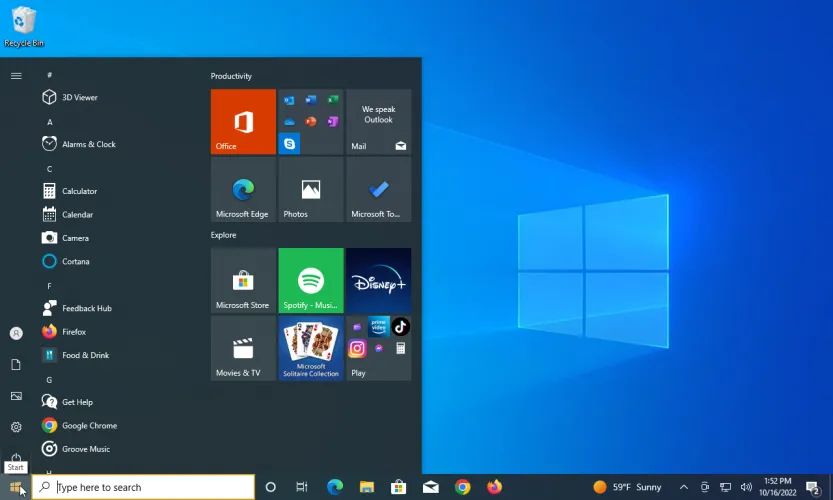The image size is (833, 500).
Task: Expand the Start menu hamburger navigation
Action: click(16, 75)
